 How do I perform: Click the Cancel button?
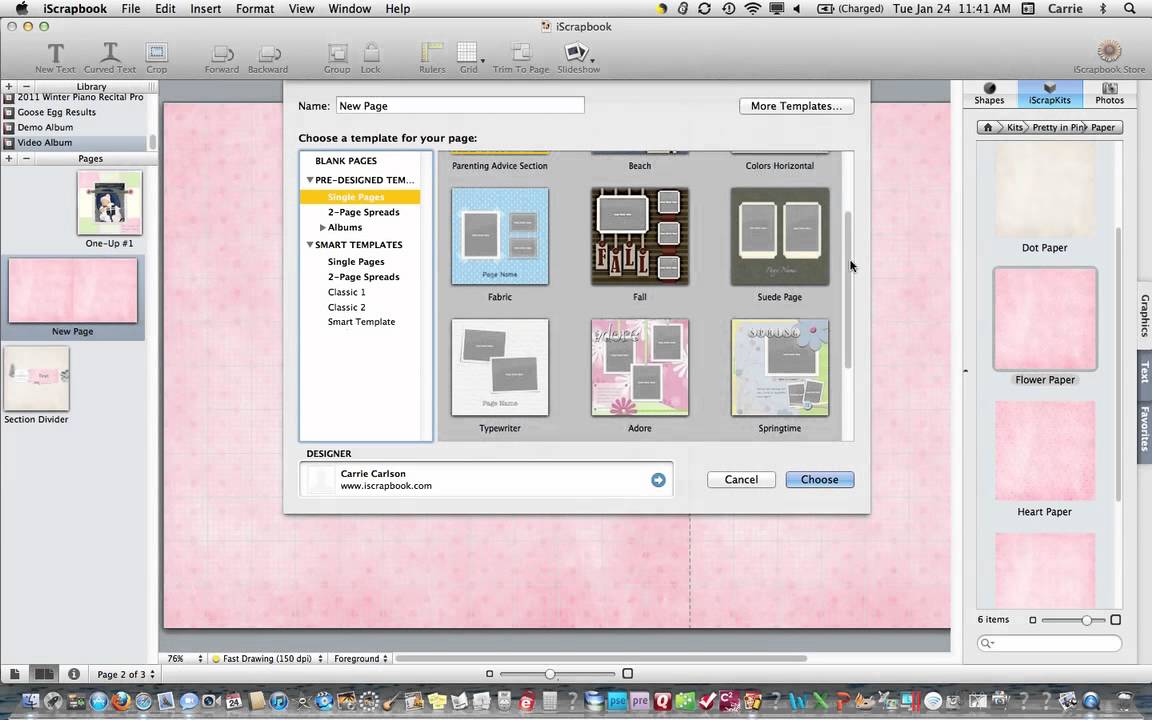tap(741, 480)
